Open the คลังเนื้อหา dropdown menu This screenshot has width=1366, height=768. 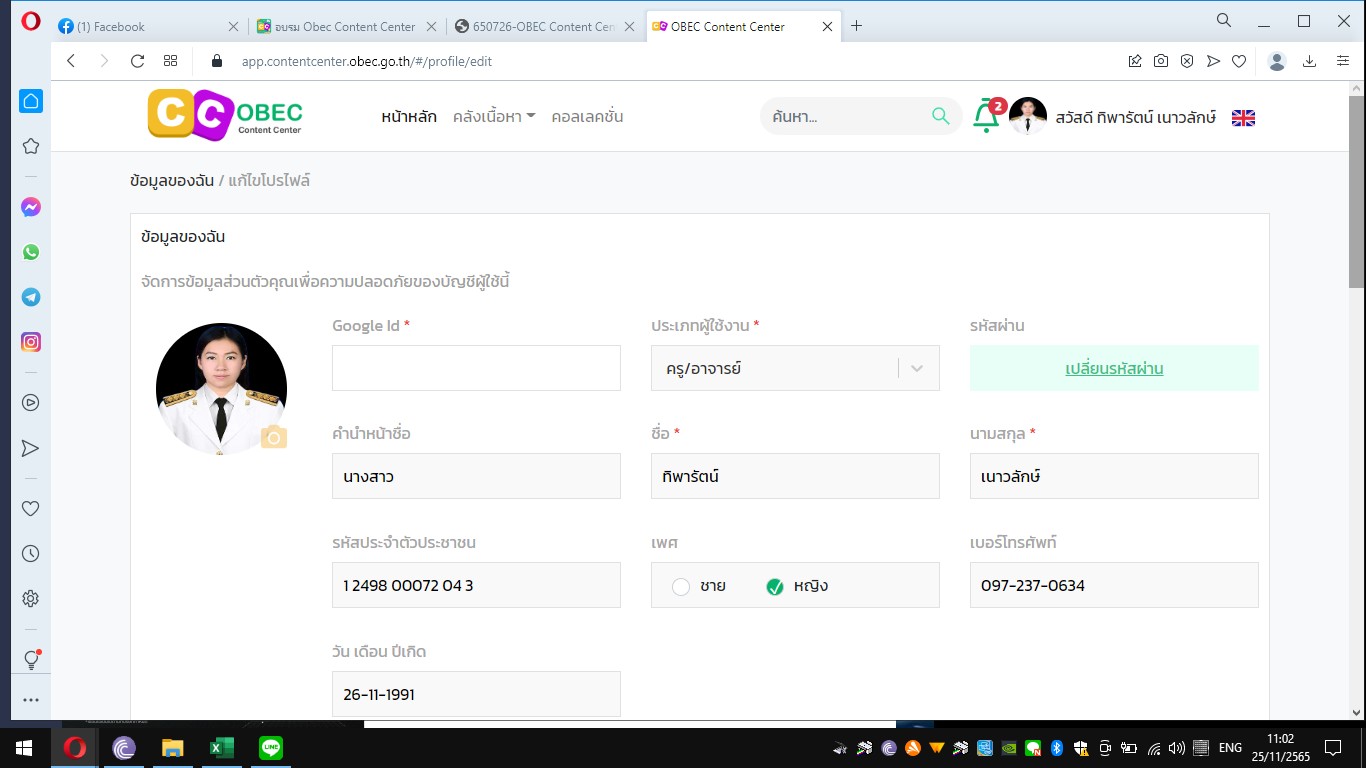coord(494,116)
